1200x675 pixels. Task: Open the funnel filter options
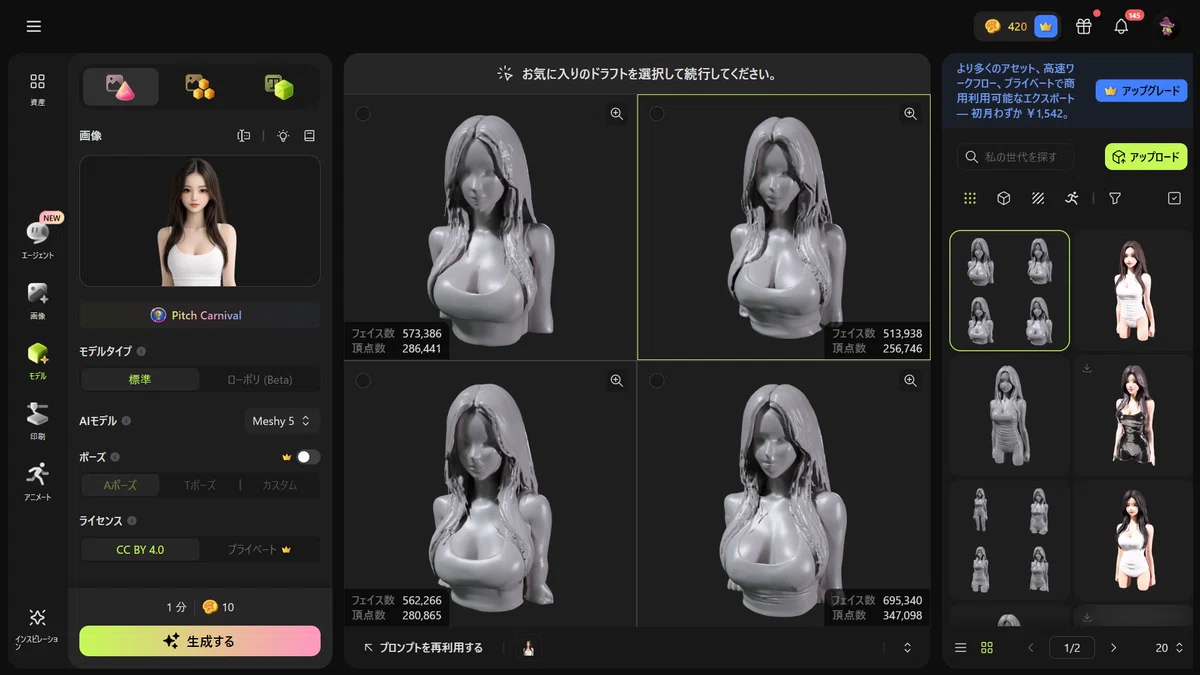1115,198
